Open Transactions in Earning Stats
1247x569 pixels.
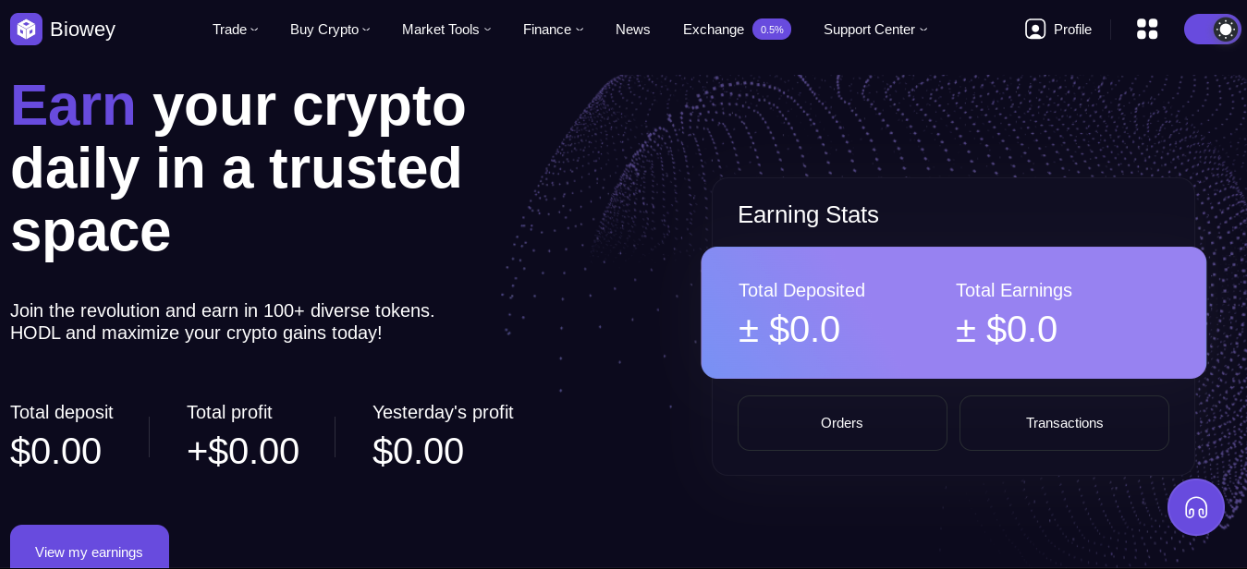tap(1064, 423)
